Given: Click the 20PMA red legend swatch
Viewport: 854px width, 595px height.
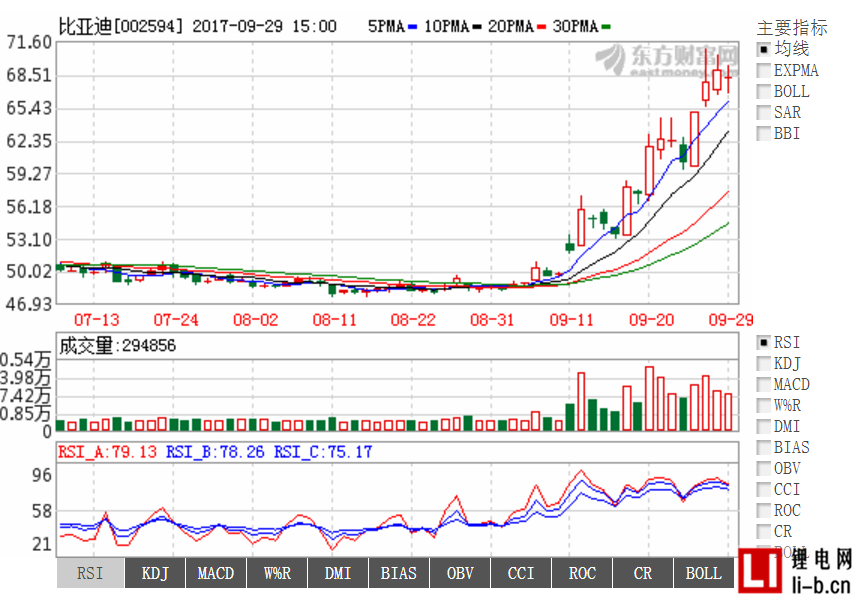Looking at the screenshot, I should (541, 27).
